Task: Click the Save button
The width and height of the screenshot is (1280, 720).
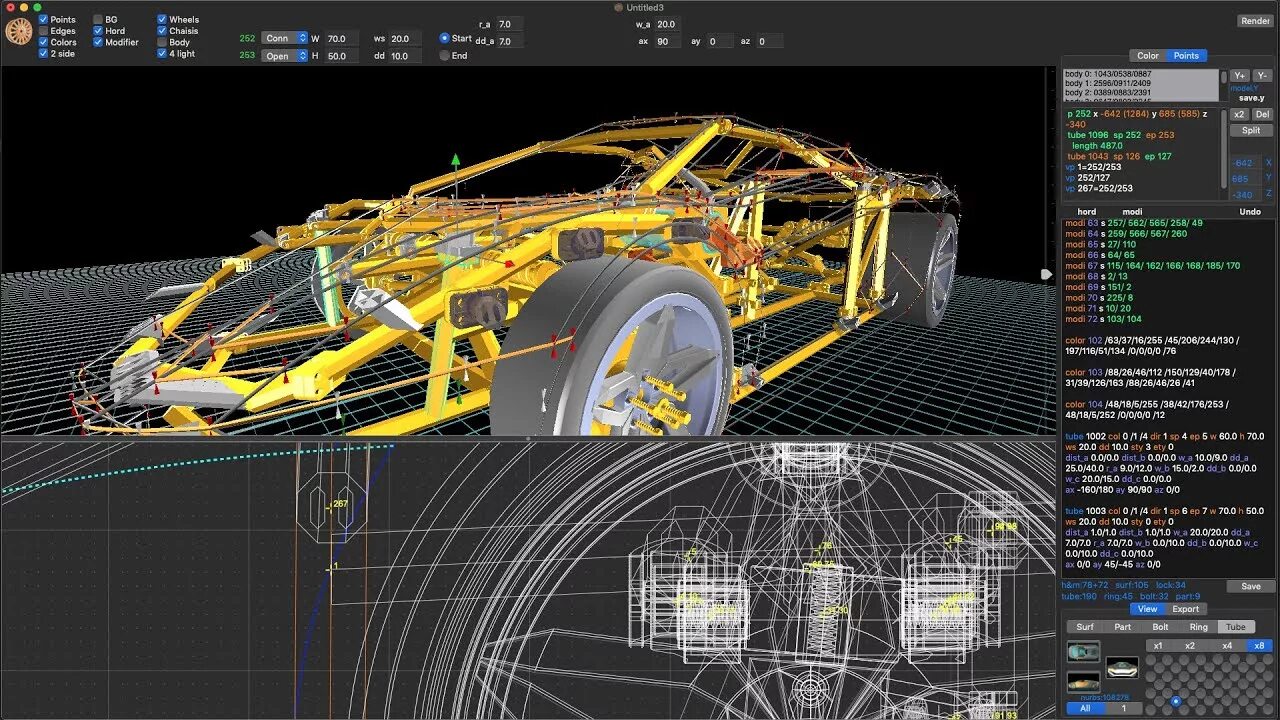Action: (x=1251, y=587)
